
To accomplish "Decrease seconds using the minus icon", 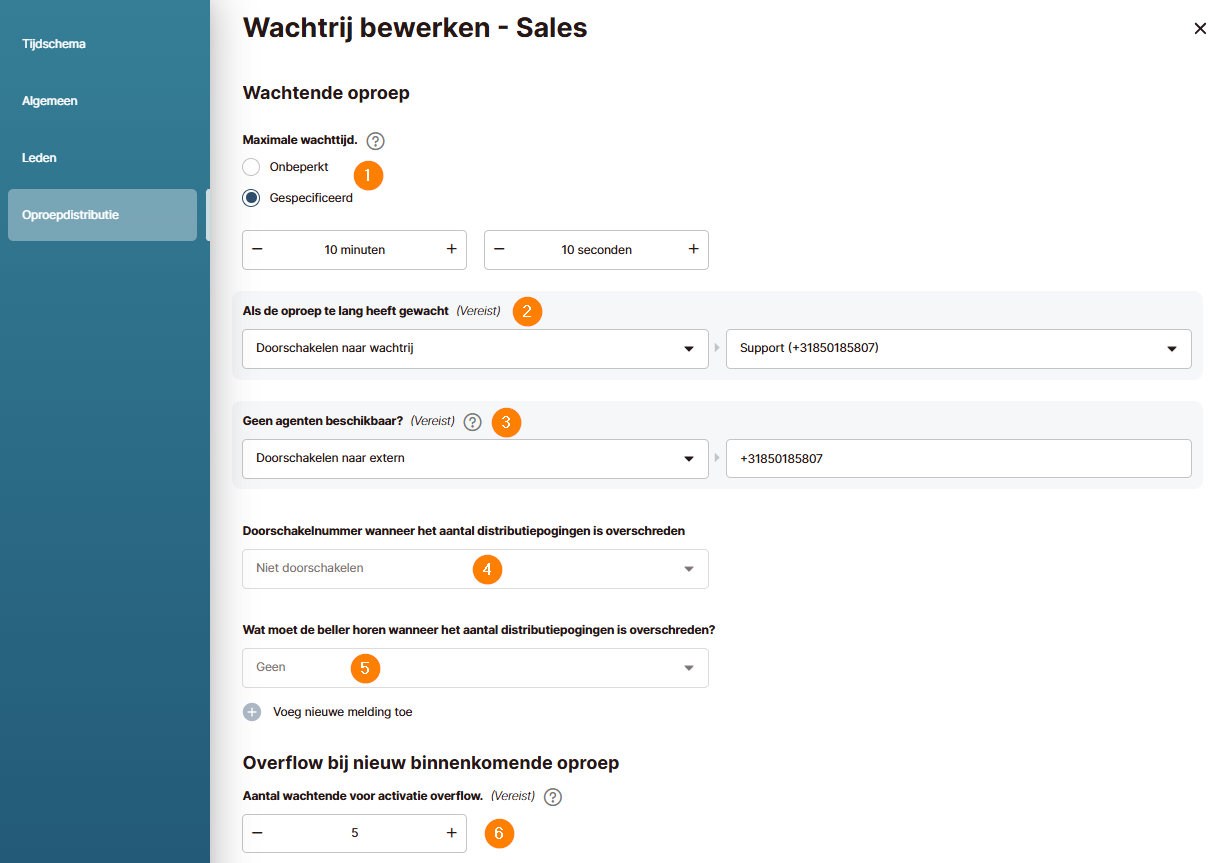I will (500, 249).
